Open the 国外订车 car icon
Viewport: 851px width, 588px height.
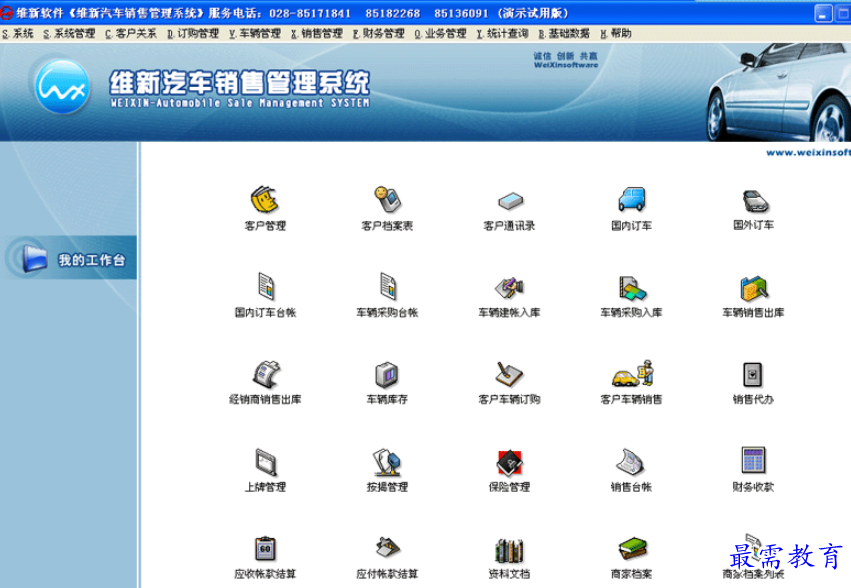754,200
